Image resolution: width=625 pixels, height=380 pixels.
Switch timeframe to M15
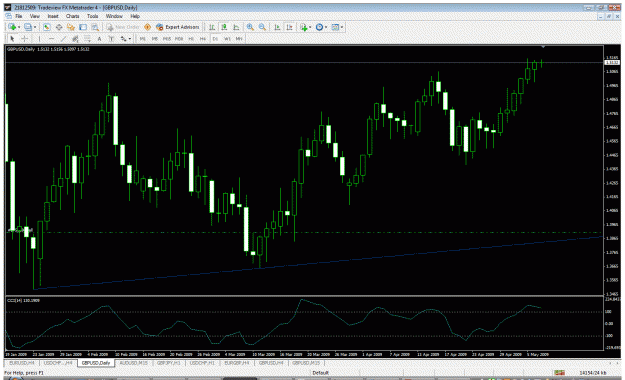coord(167,39)
